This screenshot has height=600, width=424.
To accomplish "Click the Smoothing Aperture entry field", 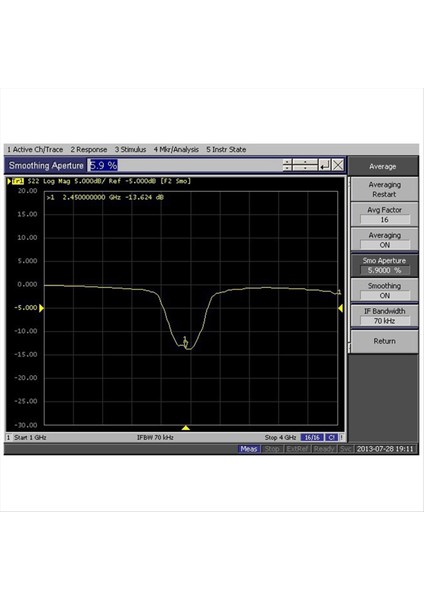I will pos(185,165).
